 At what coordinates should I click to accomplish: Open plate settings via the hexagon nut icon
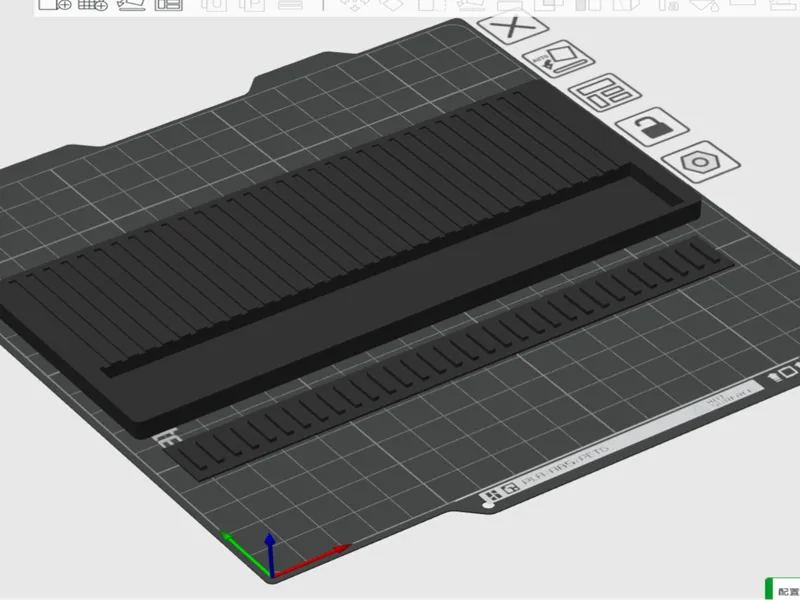point(701,162)
